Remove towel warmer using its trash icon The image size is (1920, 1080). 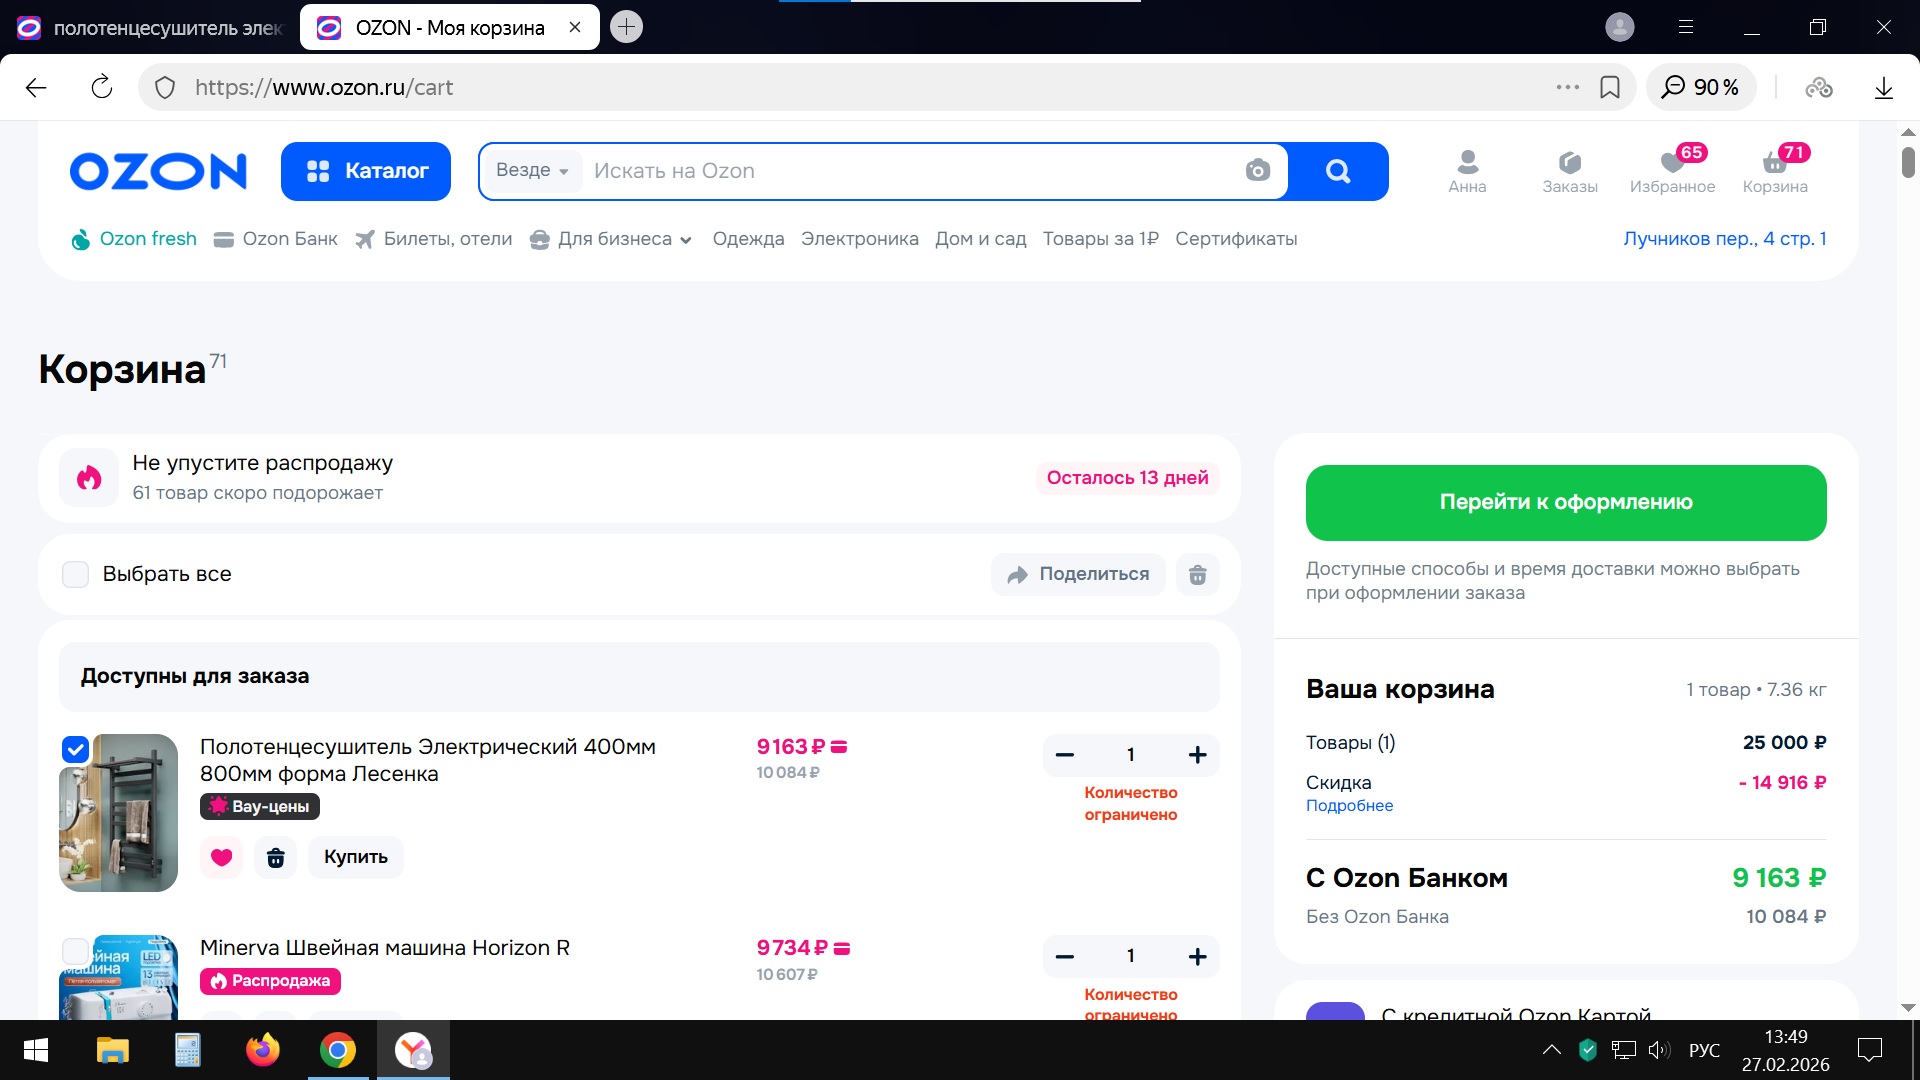[275, 857]
